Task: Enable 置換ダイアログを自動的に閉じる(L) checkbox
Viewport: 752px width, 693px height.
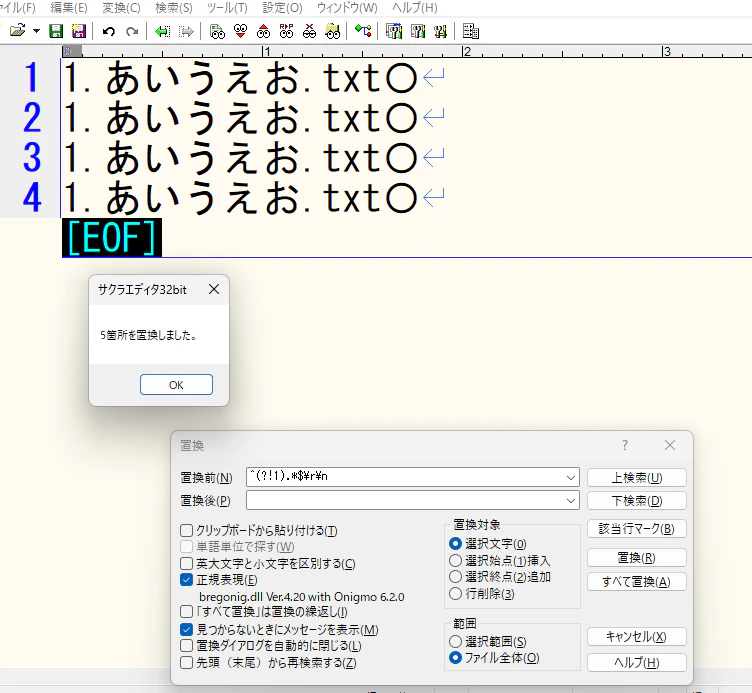Action: click(186, 646)
